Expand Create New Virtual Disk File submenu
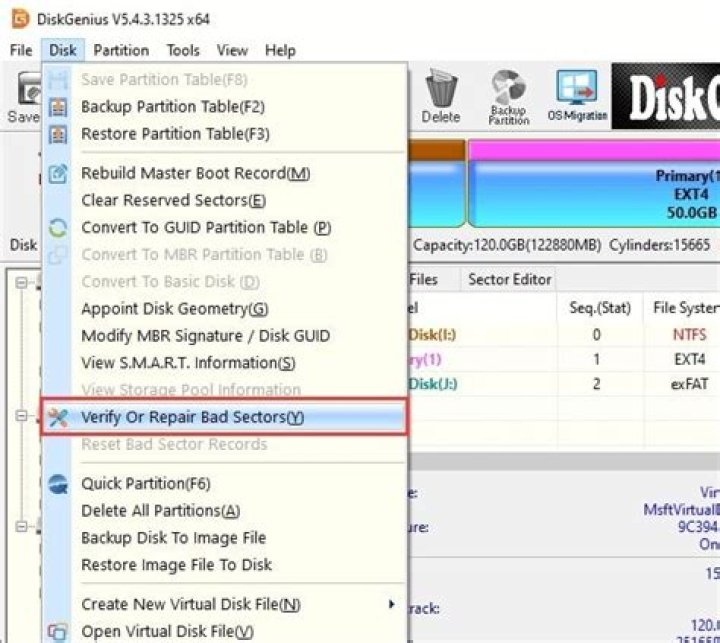Screen dimensions: 720x643 point(225,604)
